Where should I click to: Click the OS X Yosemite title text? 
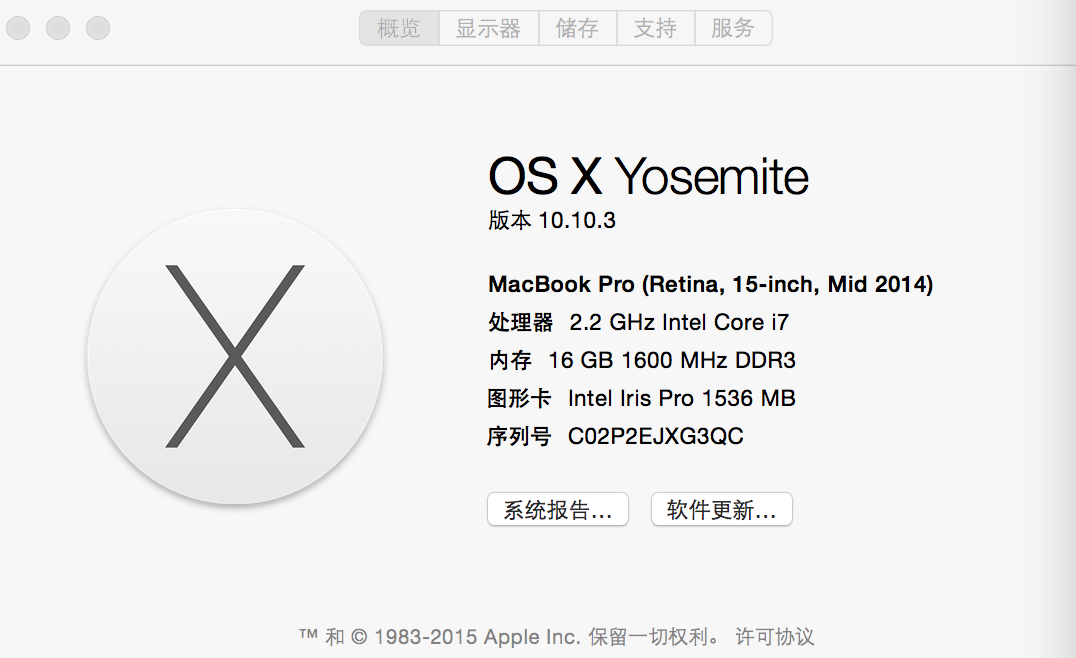(648, 178)
